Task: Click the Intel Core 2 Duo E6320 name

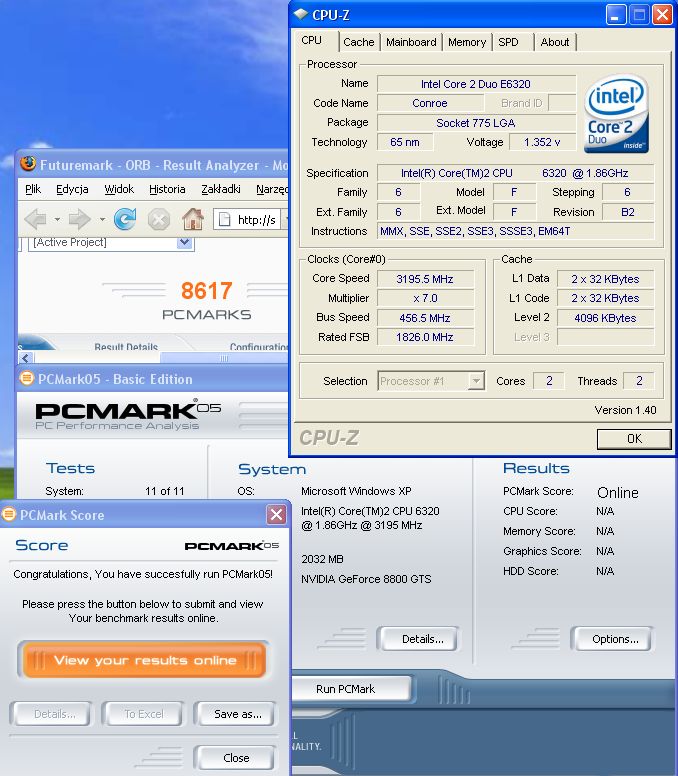Action: 476,84
